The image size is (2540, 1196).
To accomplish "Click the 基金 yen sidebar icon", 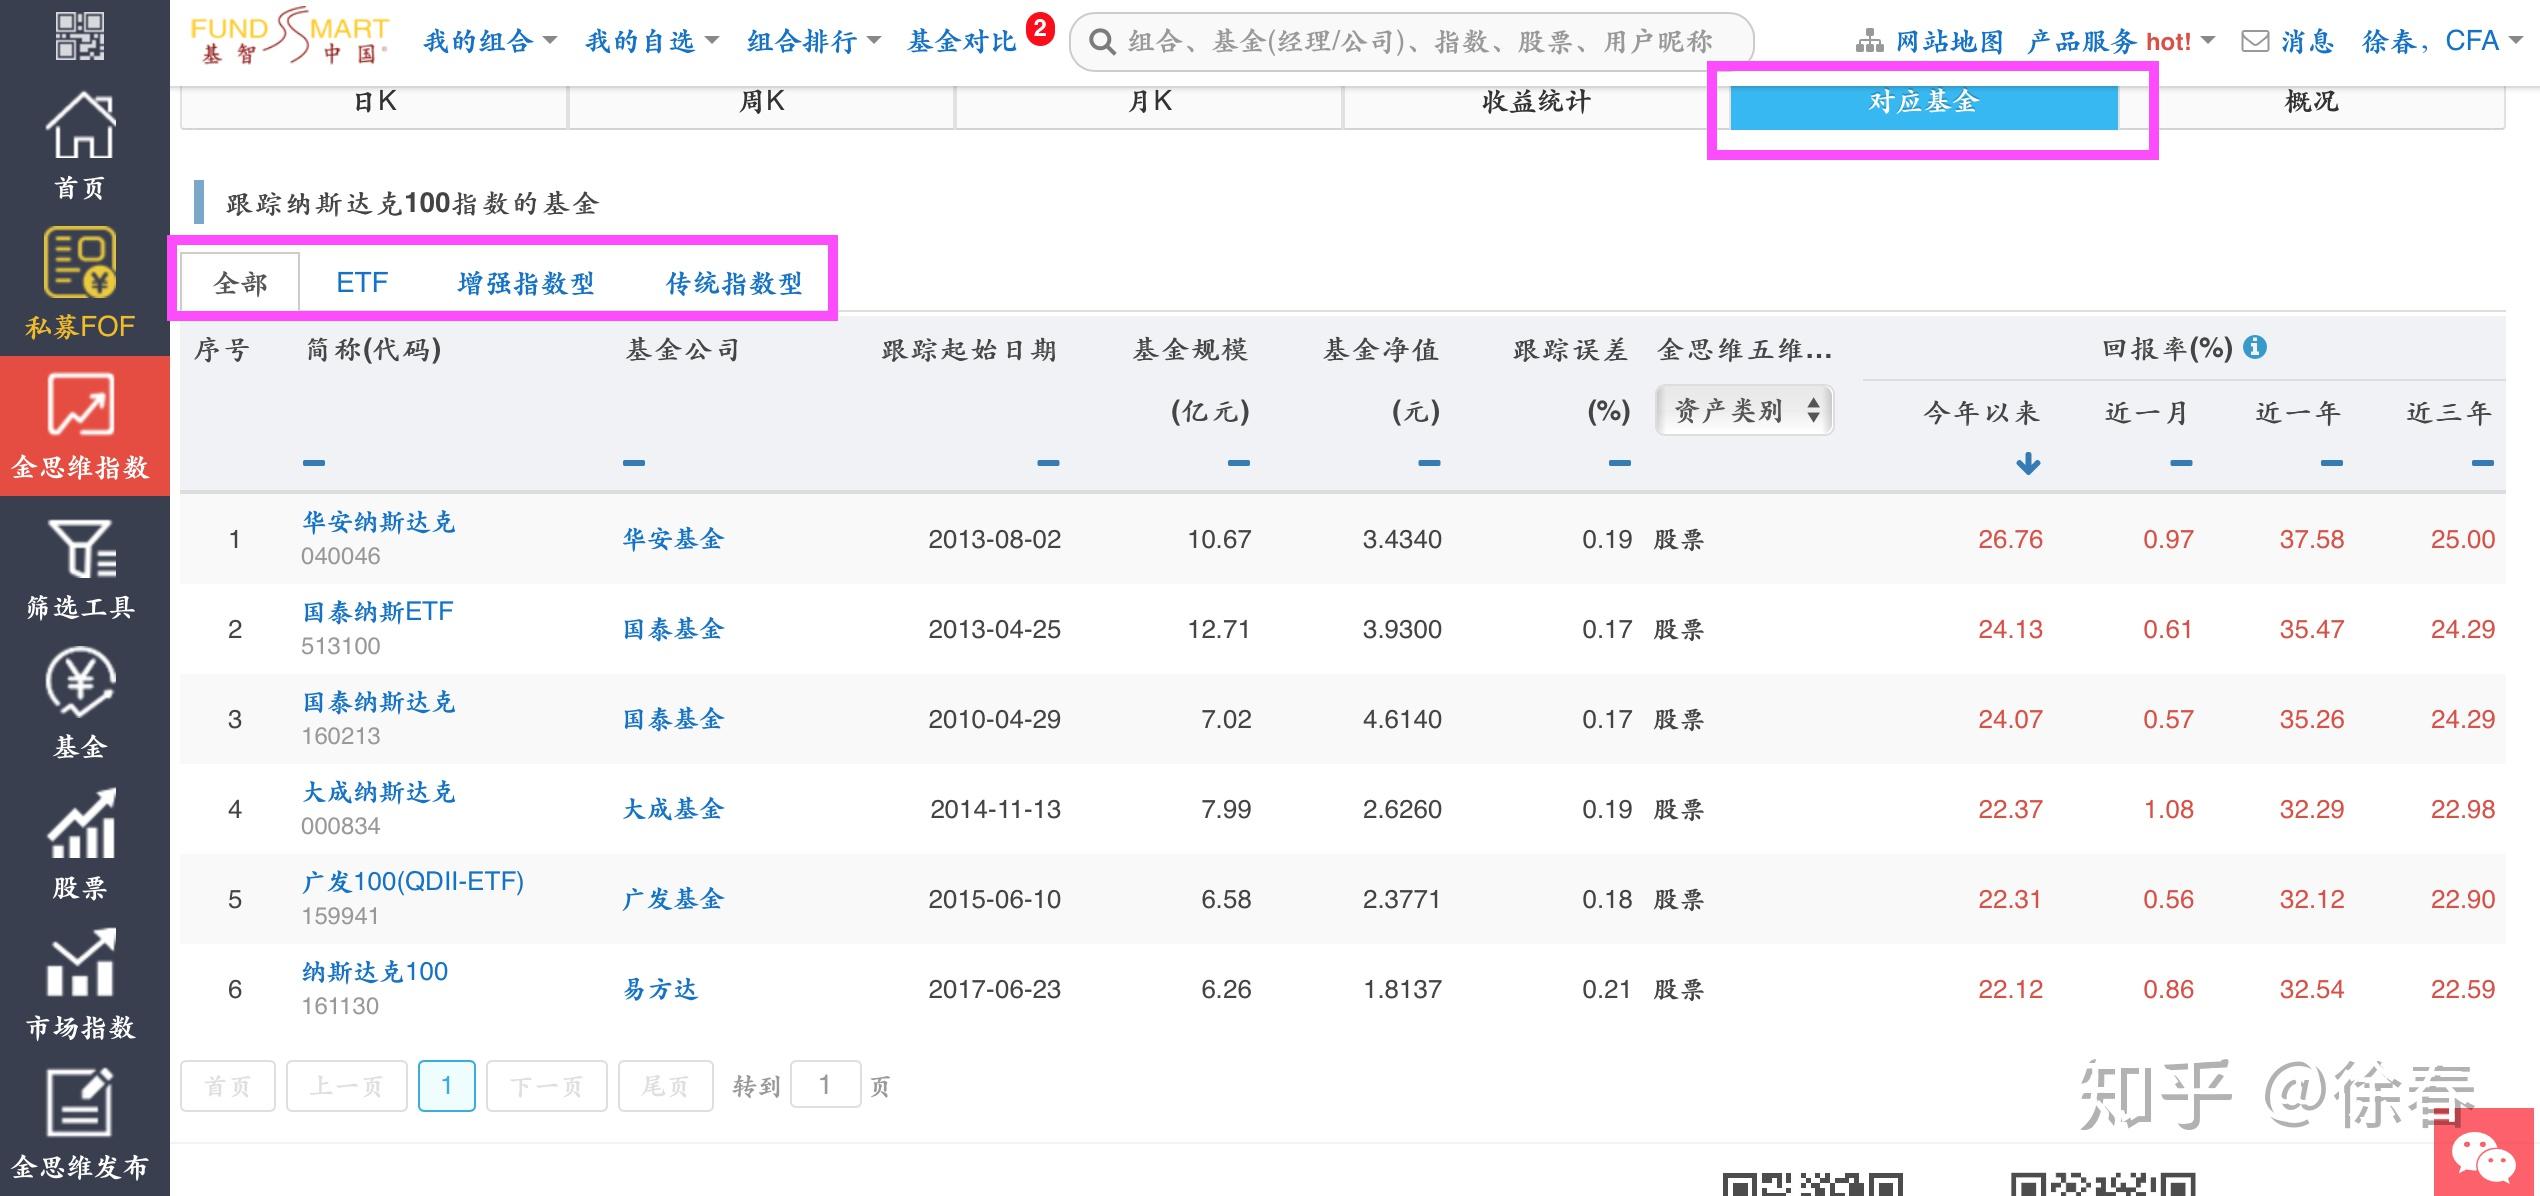I will point(80,684).
